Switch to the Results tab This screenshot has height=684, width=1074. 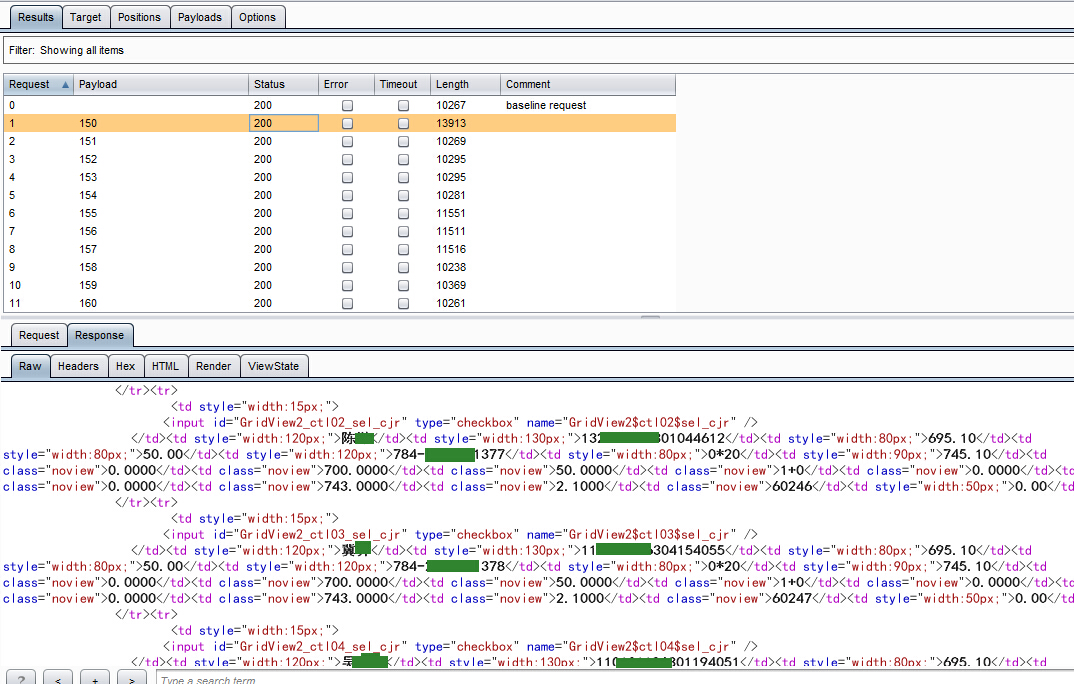(x=36, y=17)
